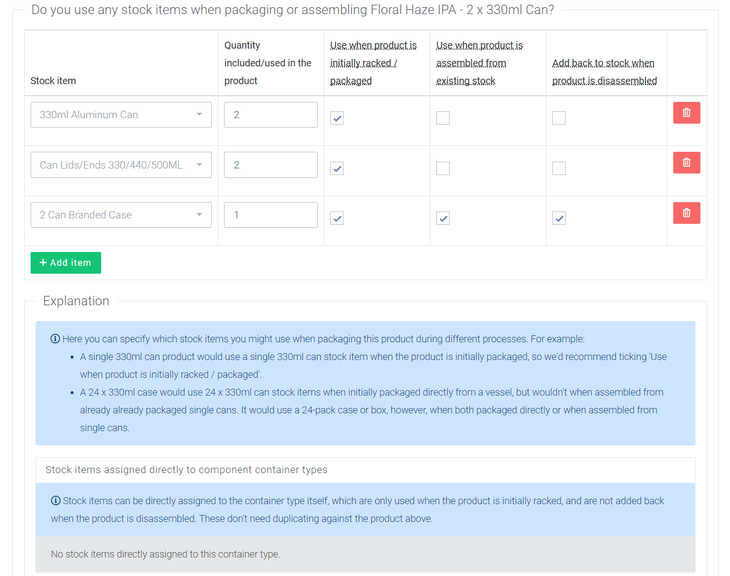Image resolution: width=730 pixels, height=576 pixels.
Task: Enable 'assembled from existing stock' for Can Lids/Ends
Action: coord(443,168)
